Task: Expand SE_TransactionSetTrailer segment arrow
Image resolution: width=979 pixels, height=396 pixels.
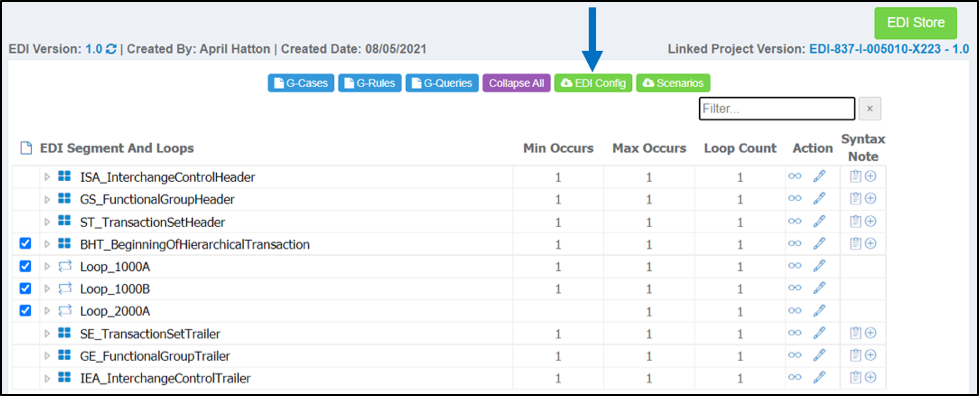Action: [x=46, y=334]
